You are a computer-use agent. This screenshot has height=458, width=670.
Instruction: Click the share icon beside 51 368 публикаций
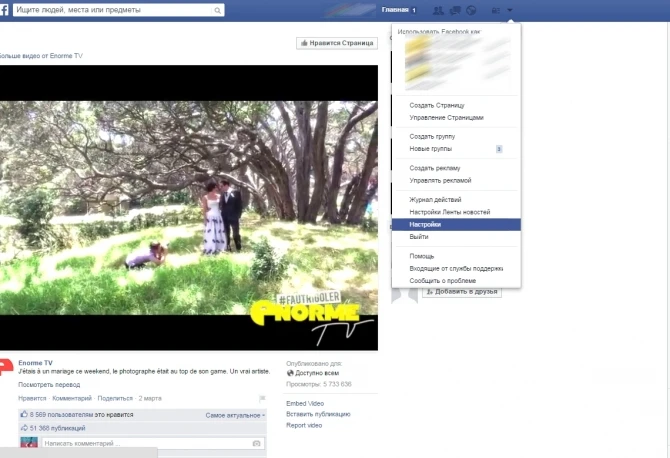24,428
